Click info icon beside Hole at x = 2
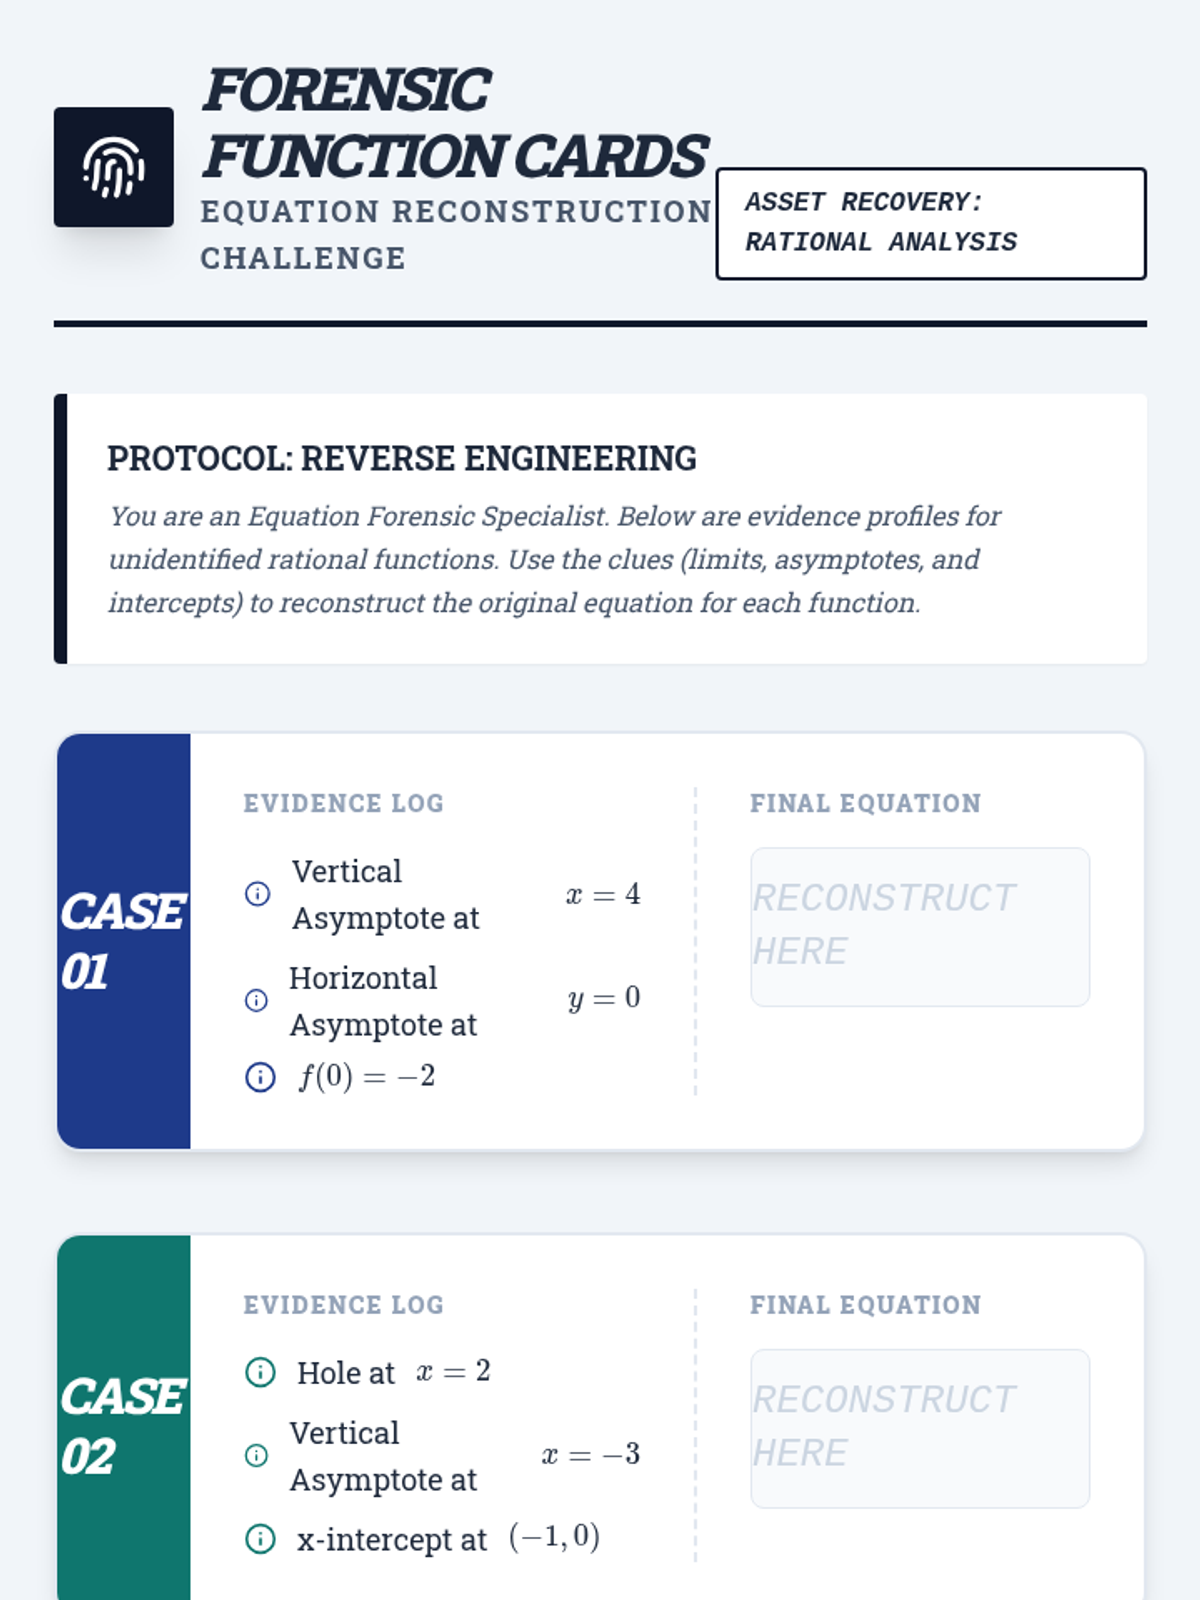Viewport: 1200px width, 1600px height. pyautogui.click(x=260, y=1372)
